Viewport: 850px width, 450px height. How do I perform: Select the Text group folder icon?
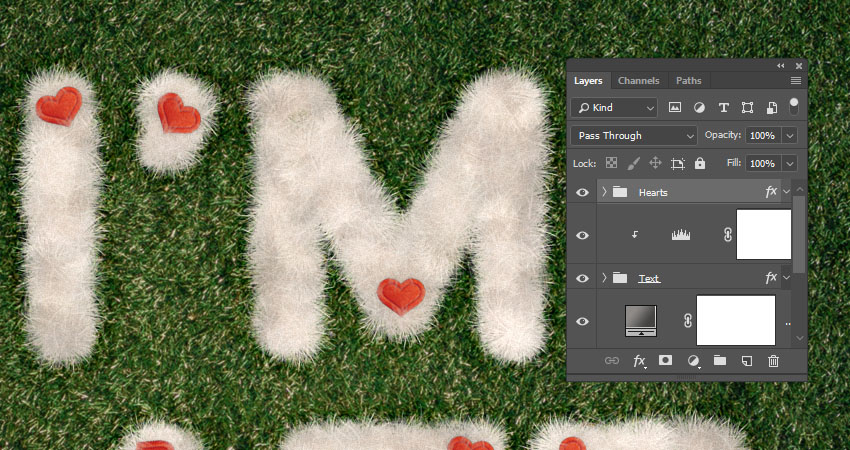[x=620, y=278]
